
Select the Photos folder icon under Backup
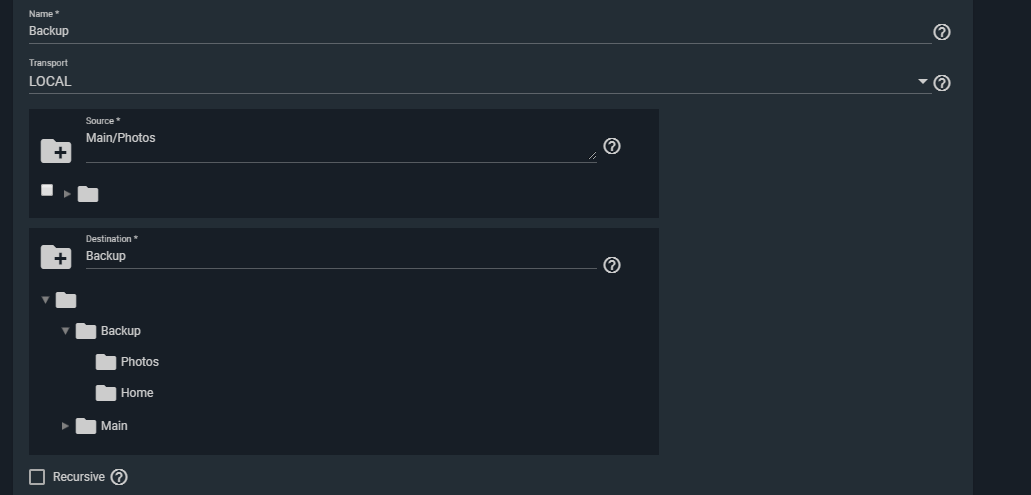coord(106,362)
